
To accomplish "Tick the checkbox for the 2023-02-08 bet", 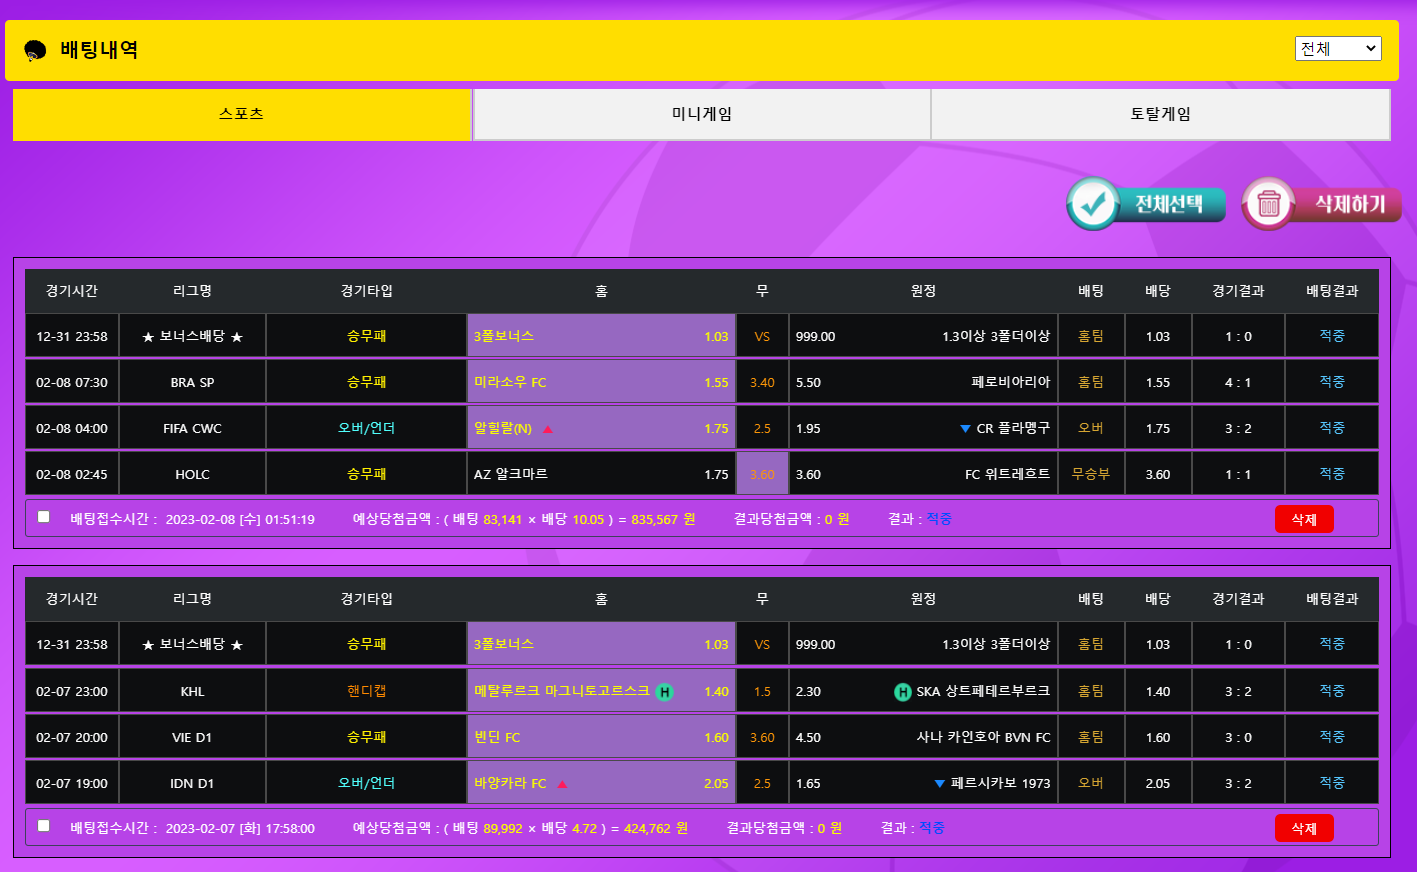I will tap(44, 517).
